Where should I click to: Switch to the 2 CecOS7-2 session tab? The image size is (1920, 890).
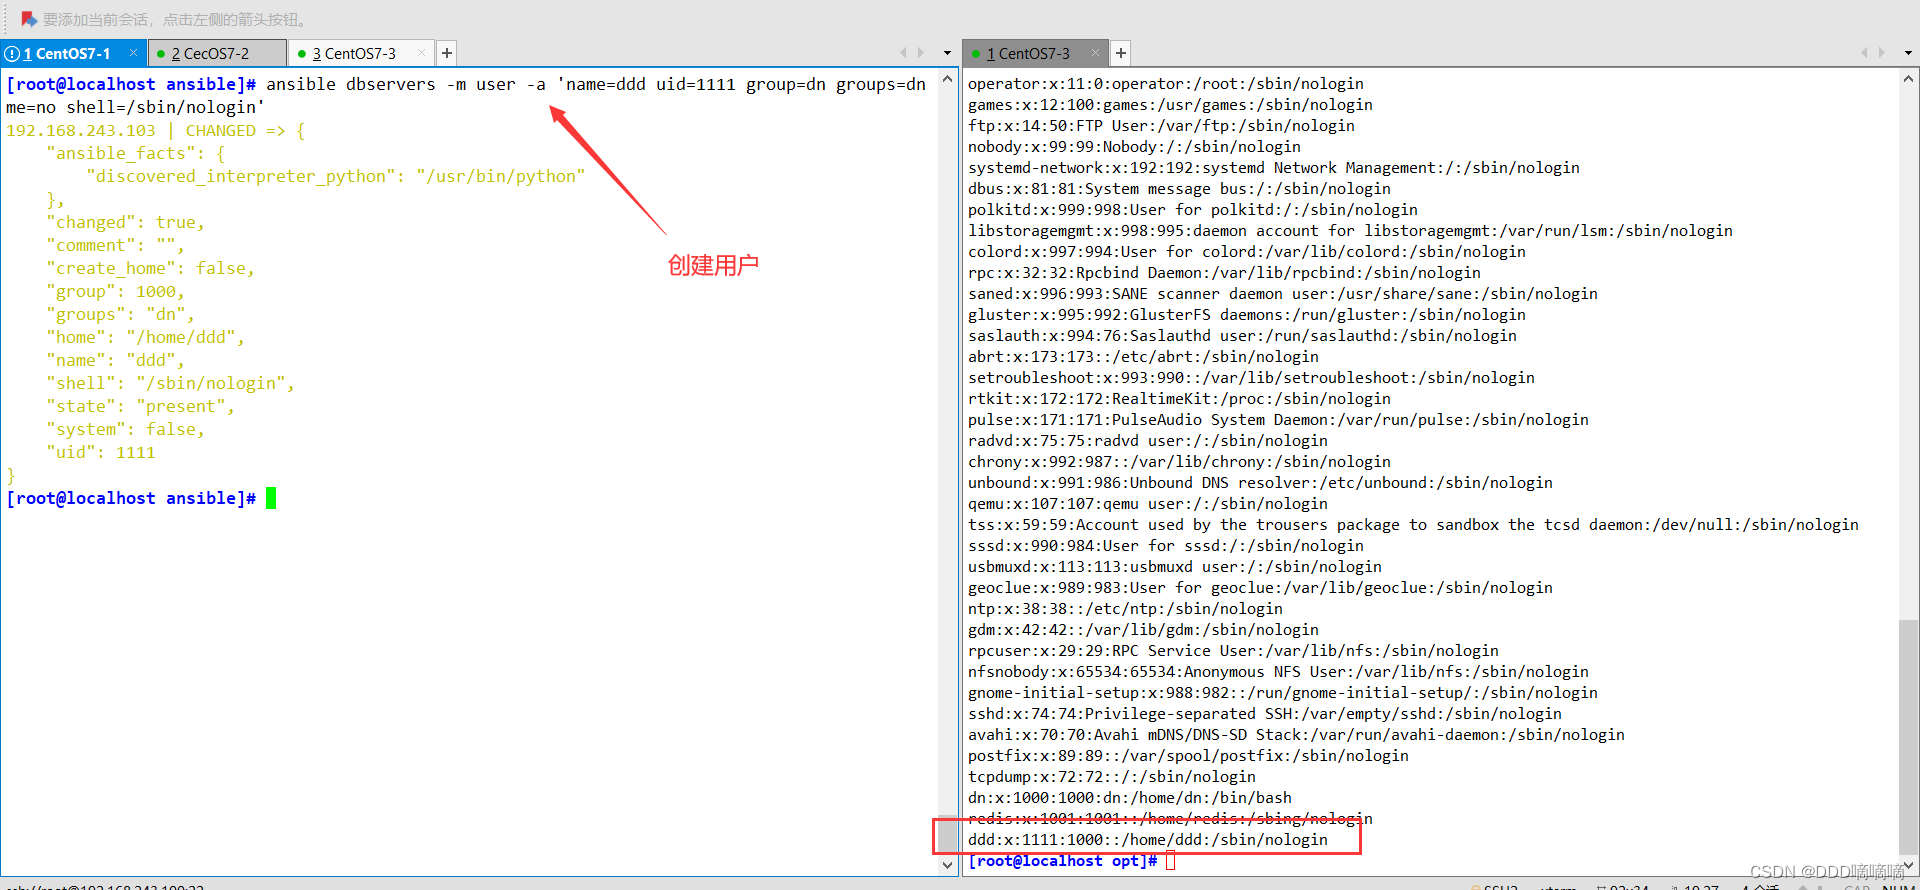pos(218,53)
